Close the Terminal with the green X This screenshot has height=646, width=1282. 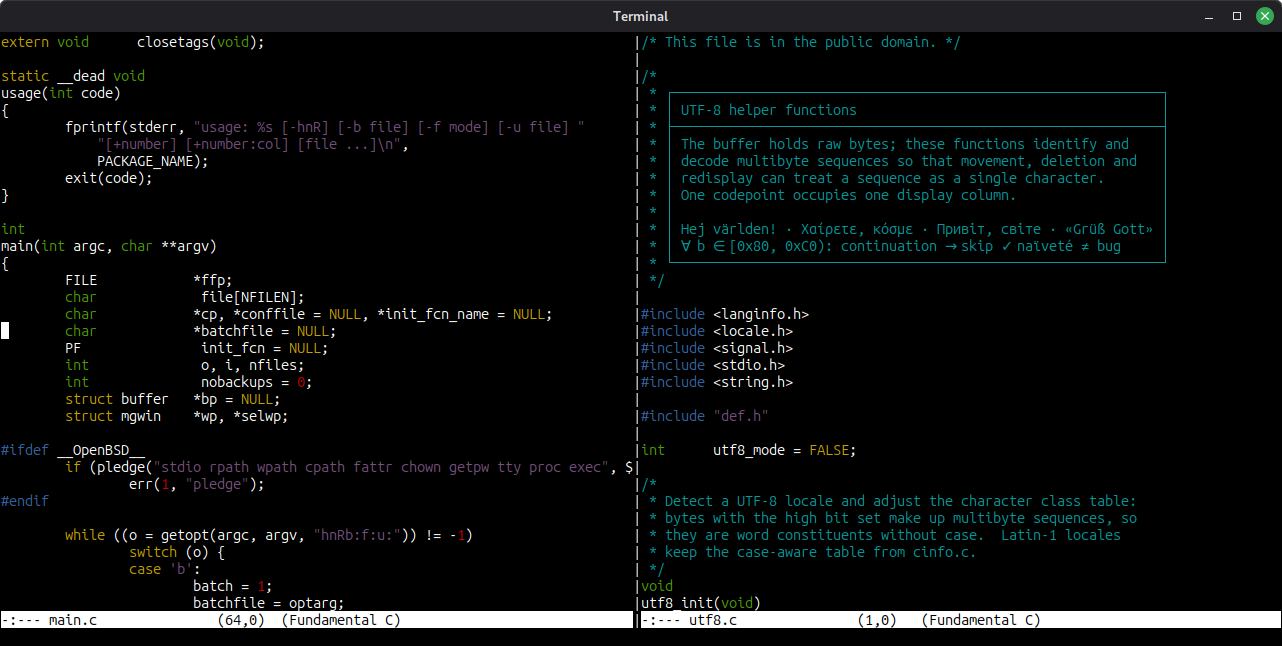tap(1264, 16)
